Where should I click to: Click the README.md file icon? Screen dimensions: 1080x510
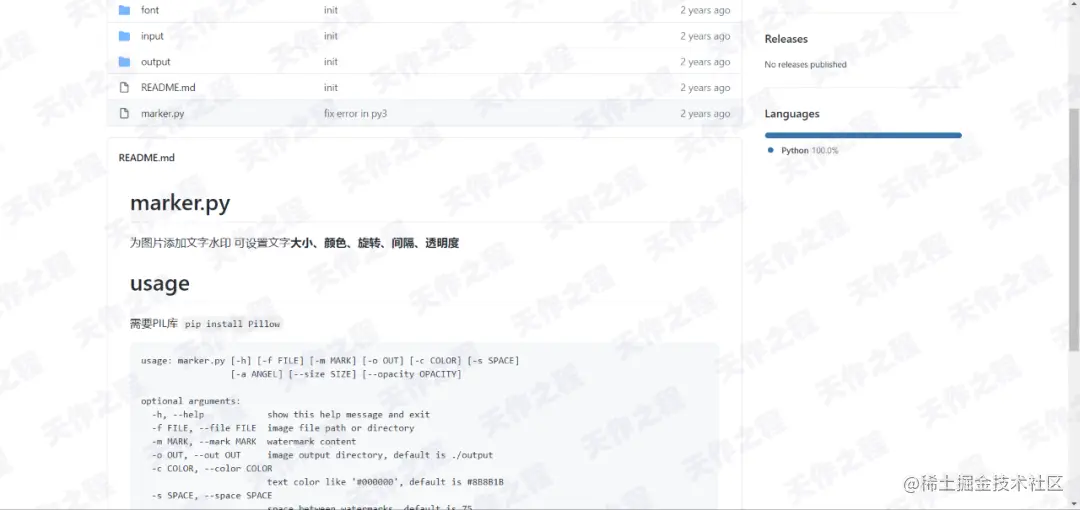point(124,88)
